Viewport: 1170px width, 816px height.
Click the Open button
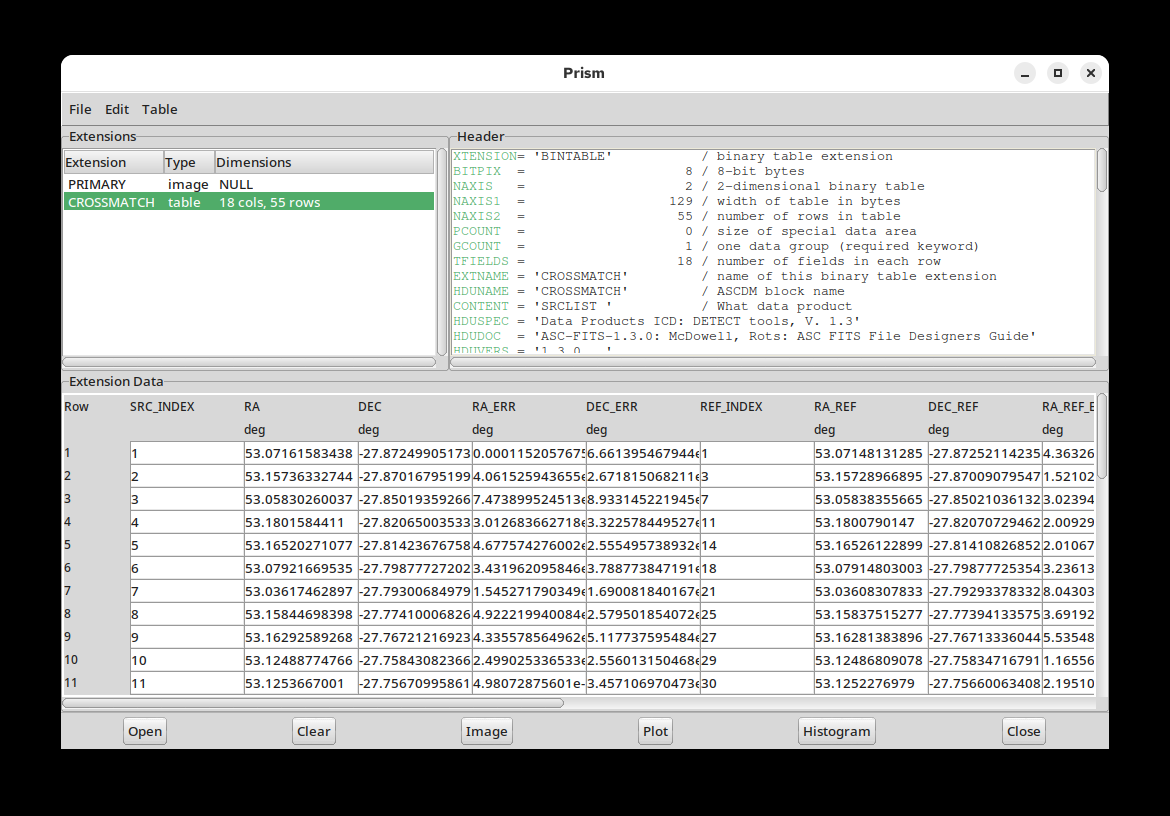(x=145, y=731)
